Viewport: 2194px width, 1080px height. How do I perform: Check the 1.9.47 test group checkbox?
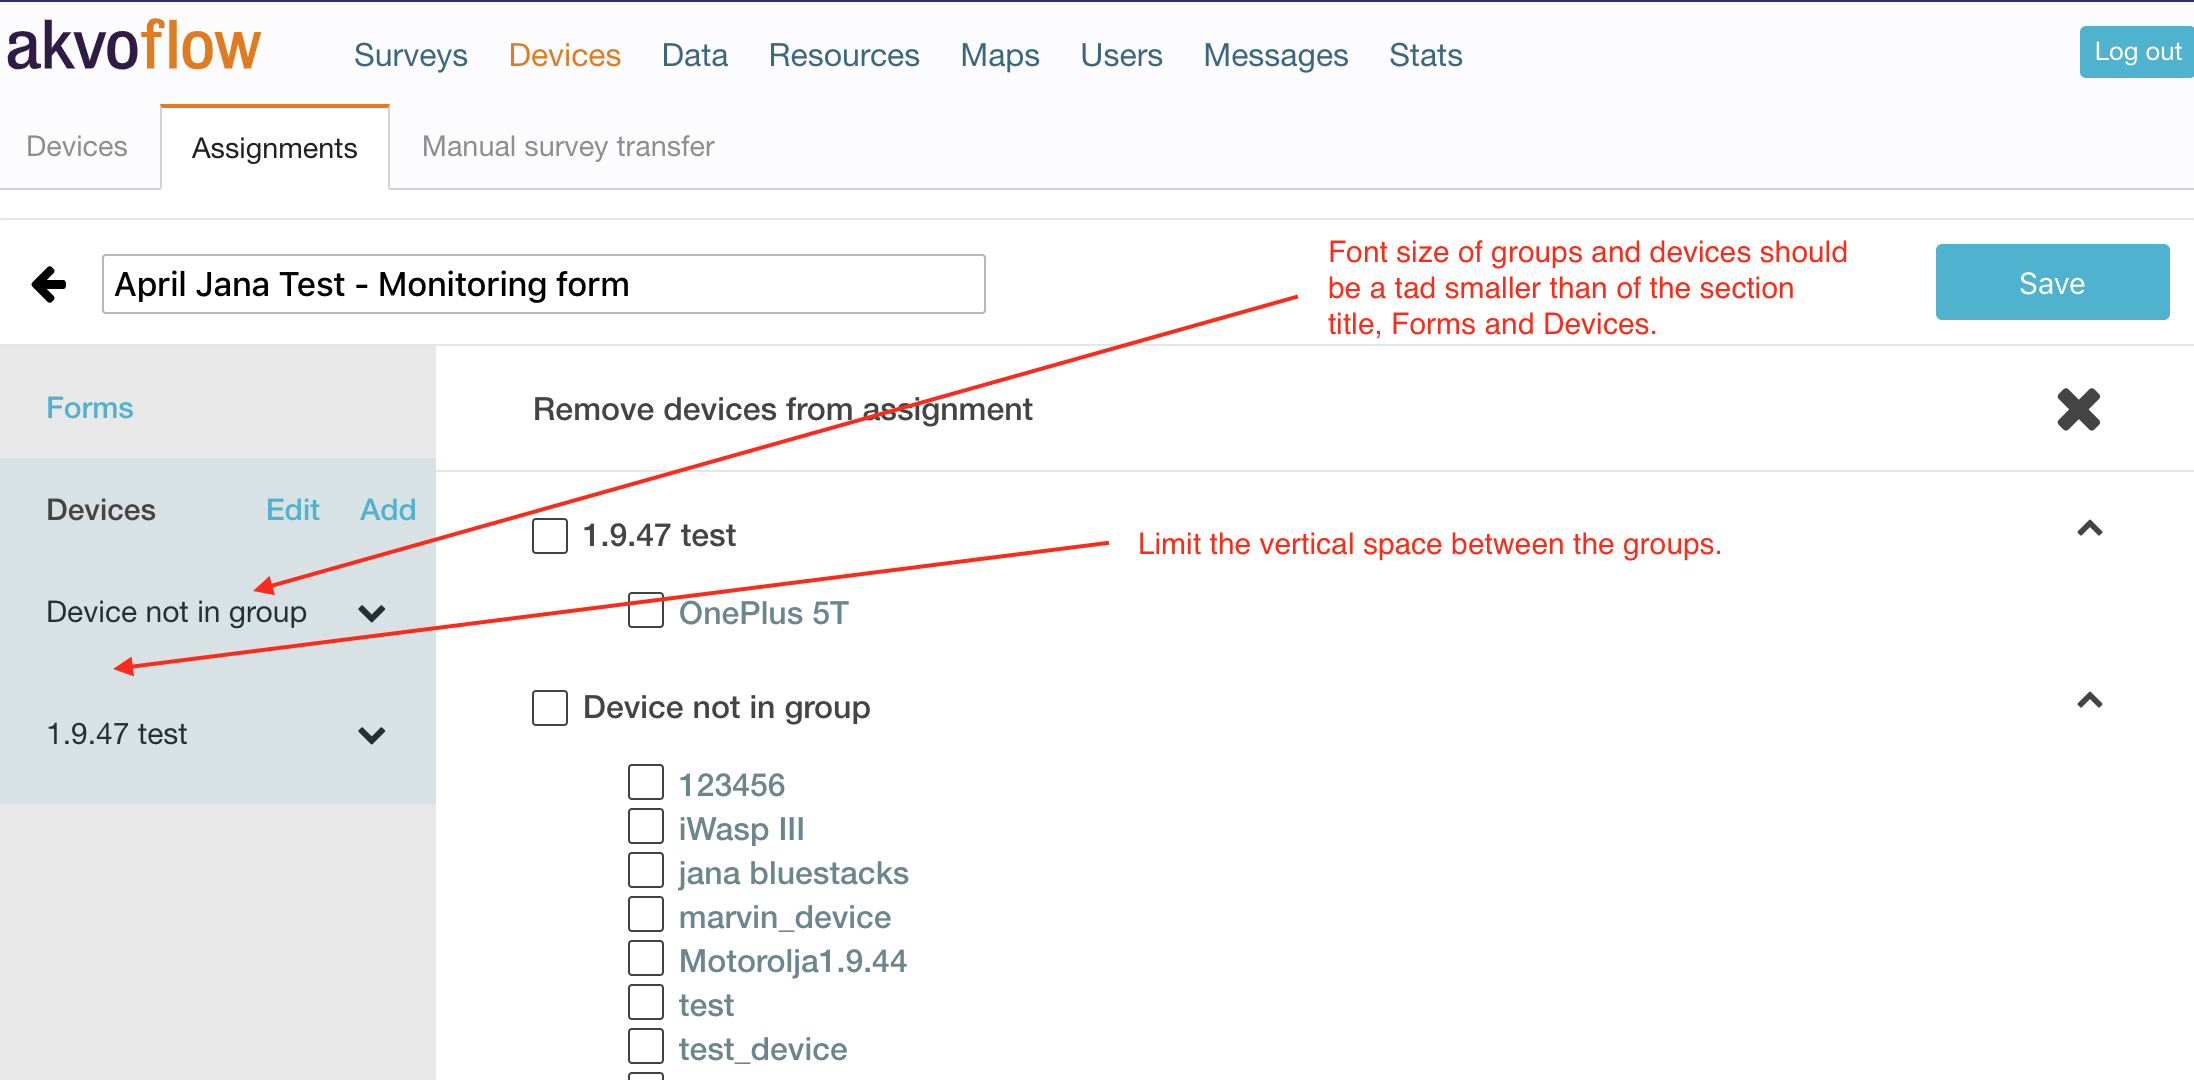coord(549,535)
